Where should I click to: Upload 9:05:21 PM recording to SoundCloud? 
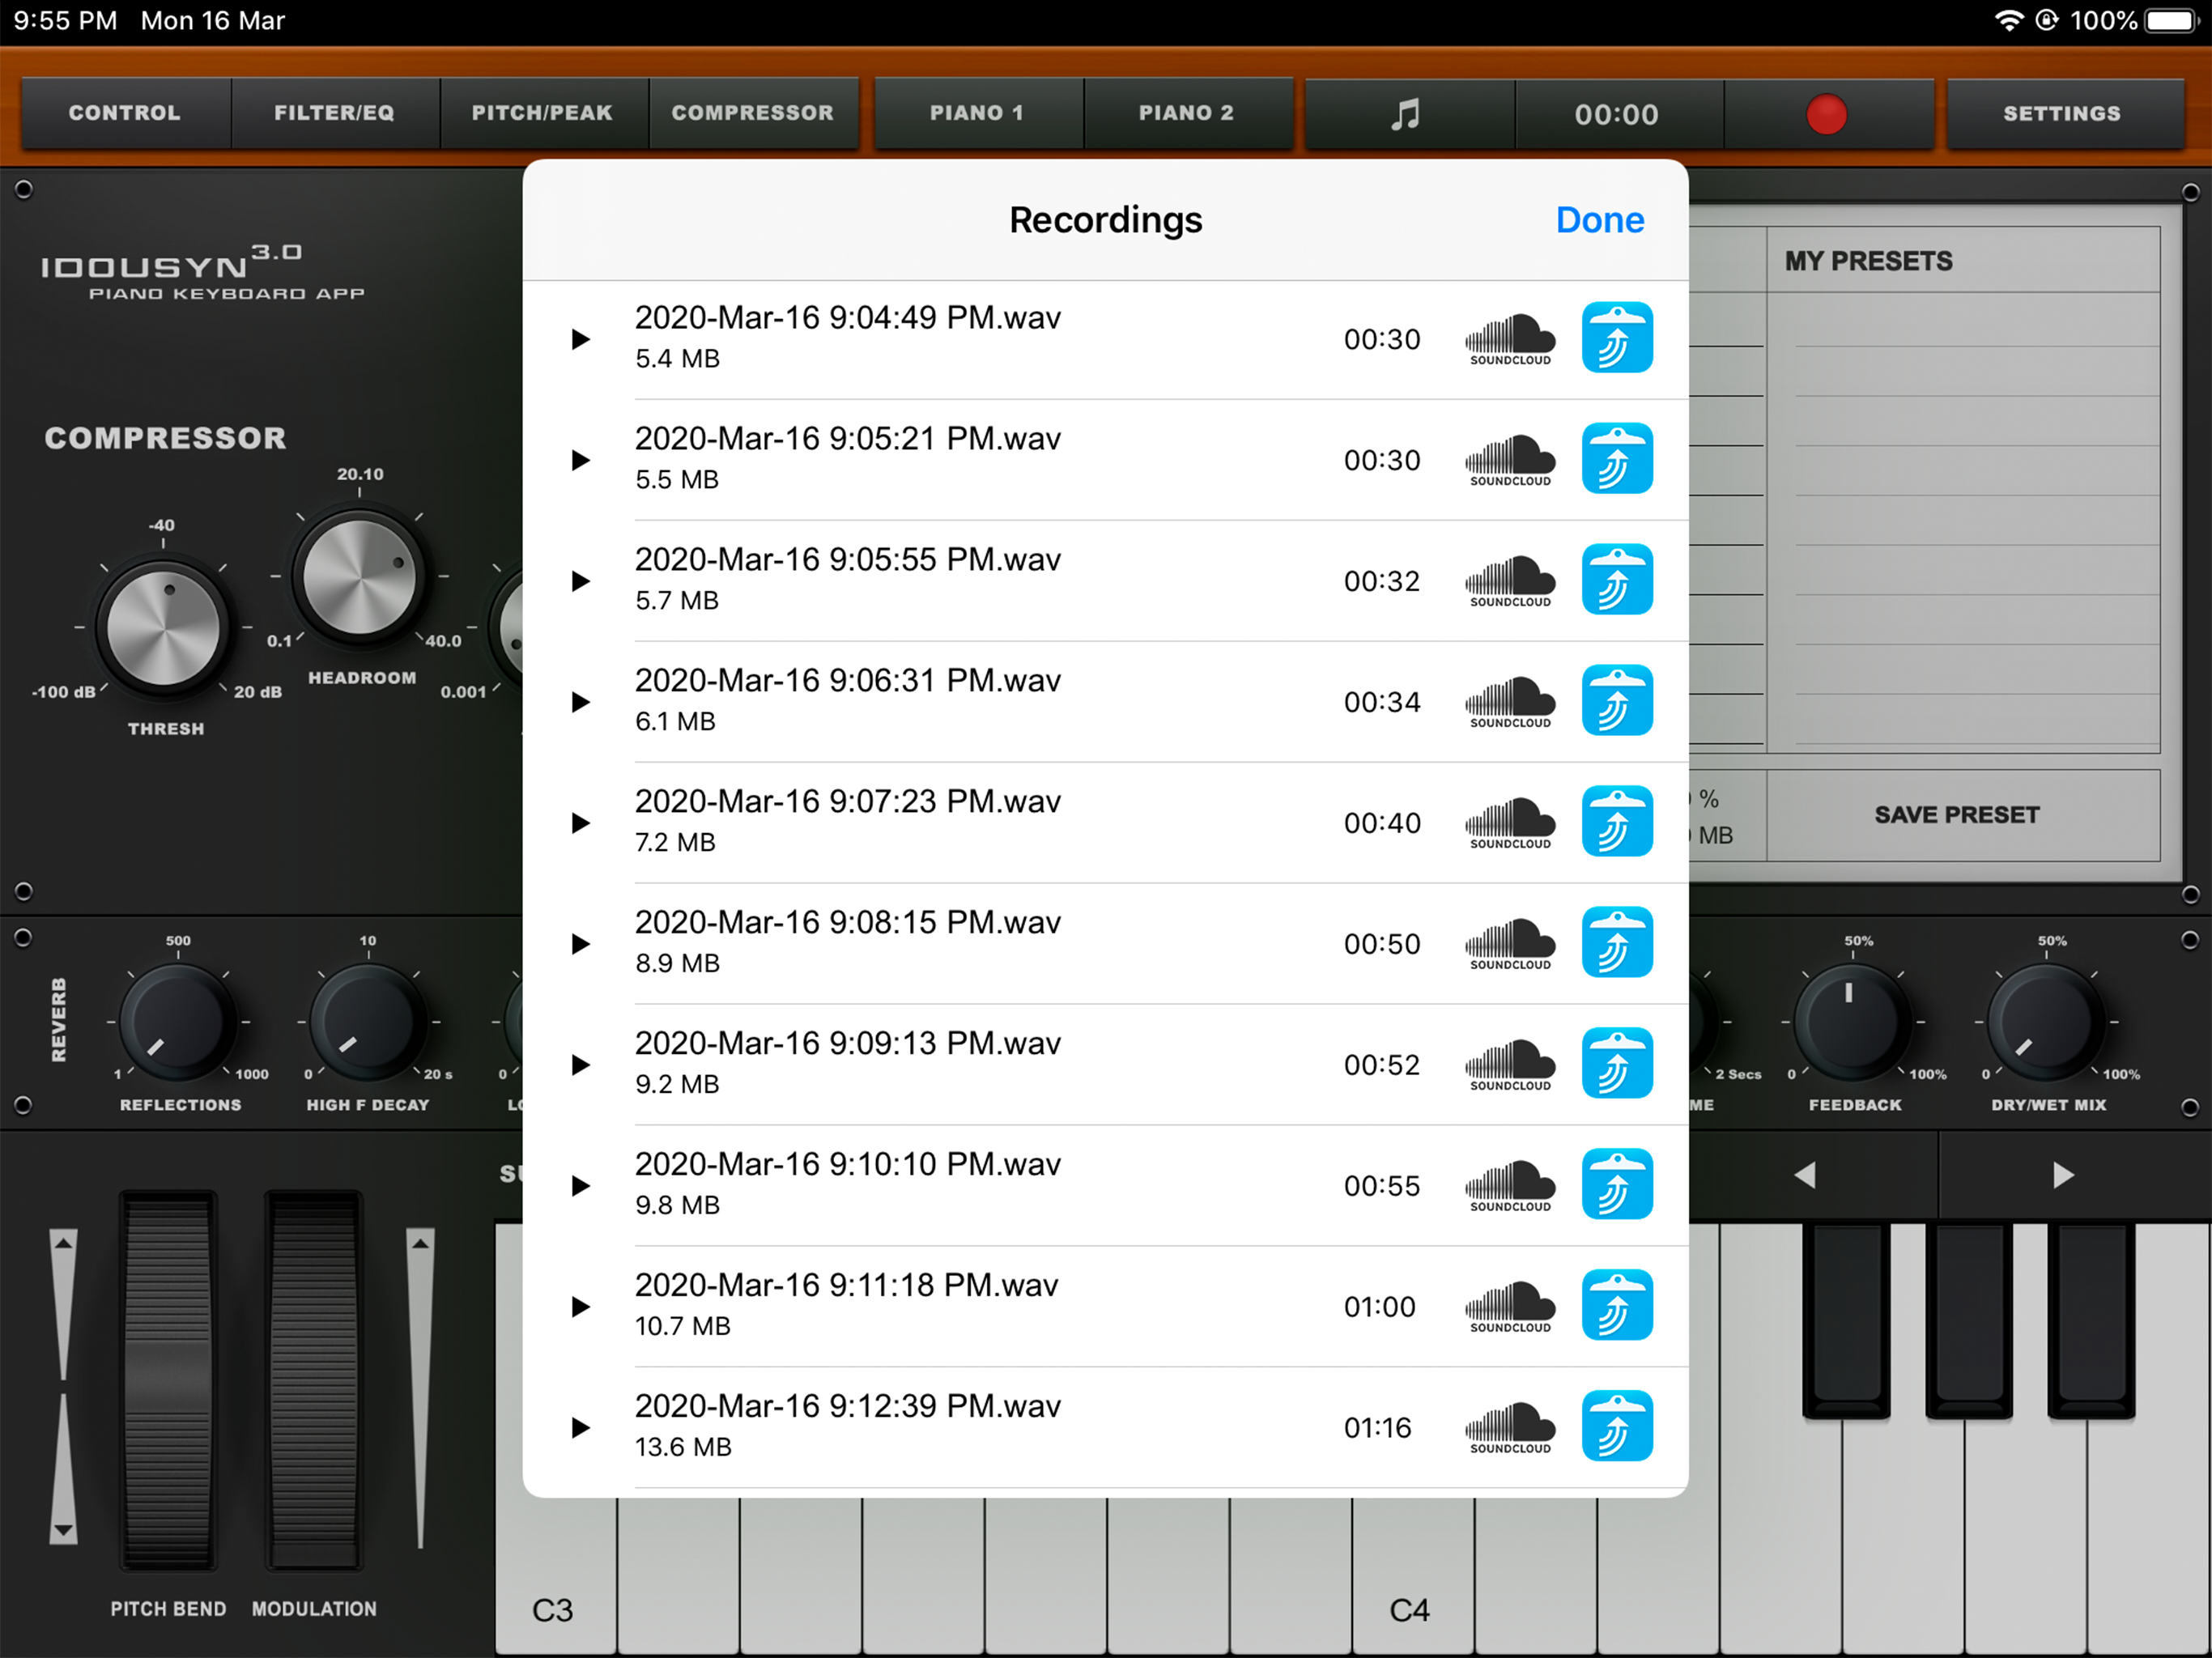pyautogui.click(x=1509, y=460)
